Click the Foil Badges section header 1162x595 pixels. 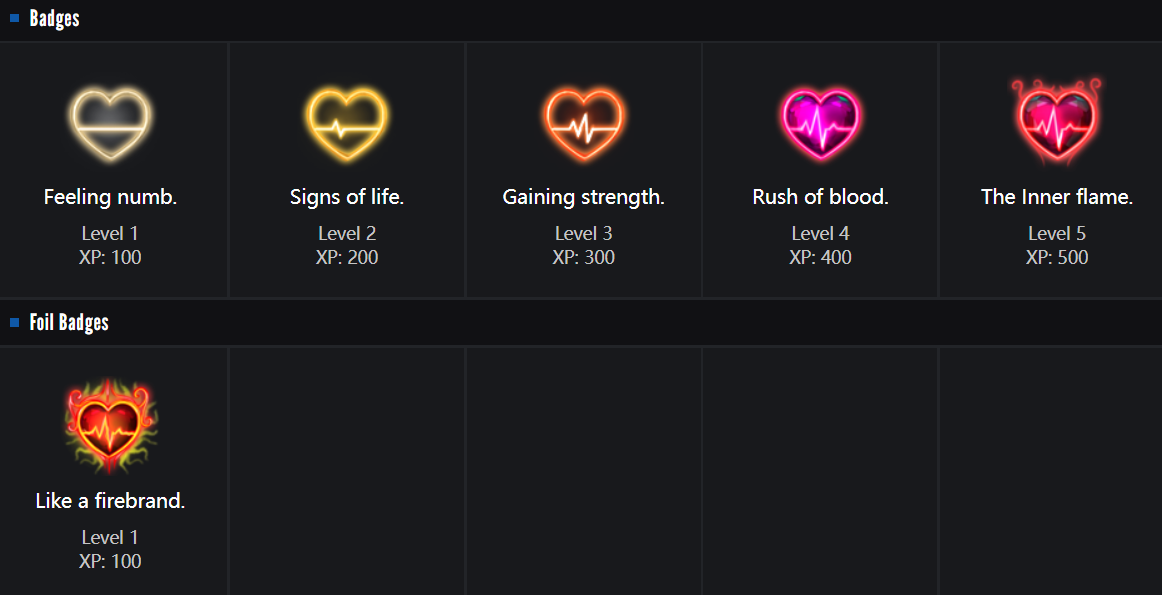pyautogui.click(x=69, y=322)
